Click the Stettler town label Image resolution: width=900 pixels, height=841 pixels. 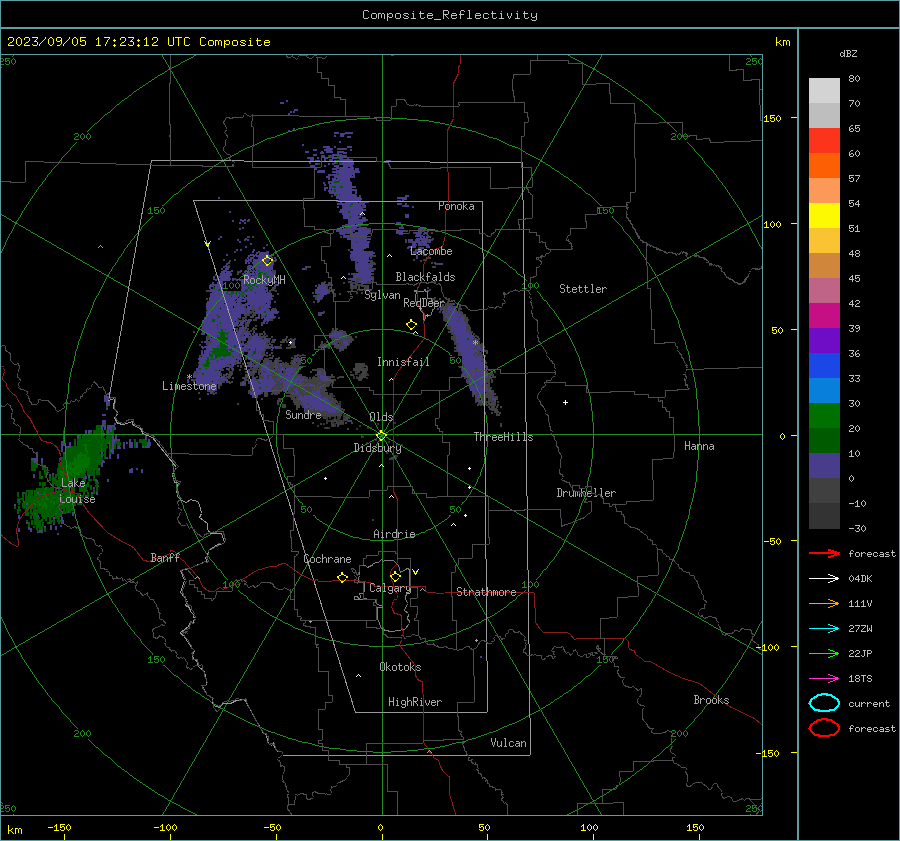pyautogui.click(x=583, y=289)
